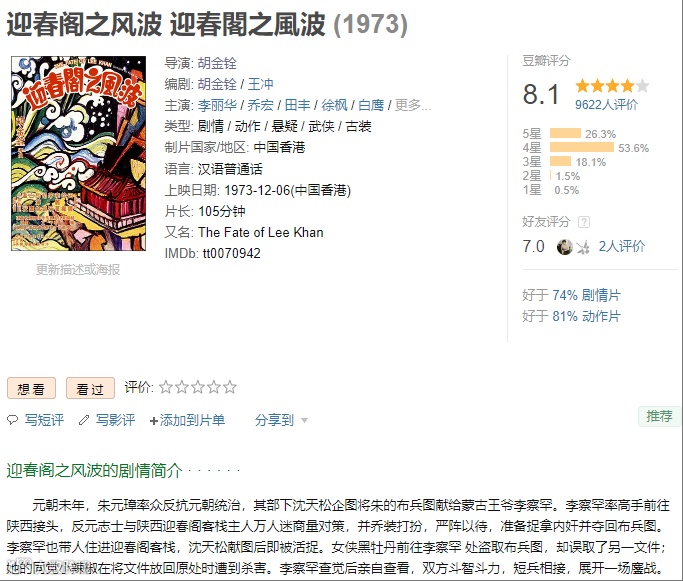Click the help question-mark icon beside 好友评分
The height and width of the screenshot is (581, 683).
pos(584,222)
